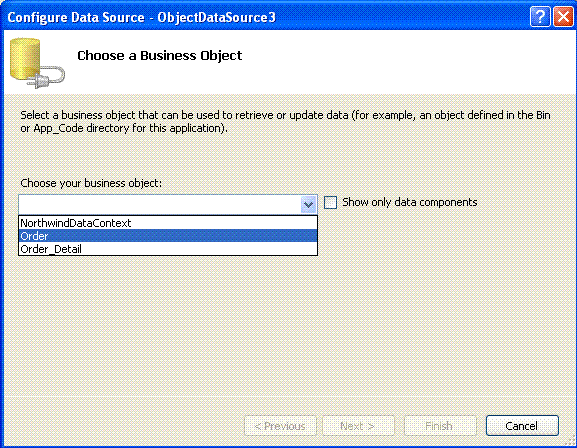Click the Show only data components label
Image resolution: width=577 pixels, height=448 pixels.
[410, 202]
